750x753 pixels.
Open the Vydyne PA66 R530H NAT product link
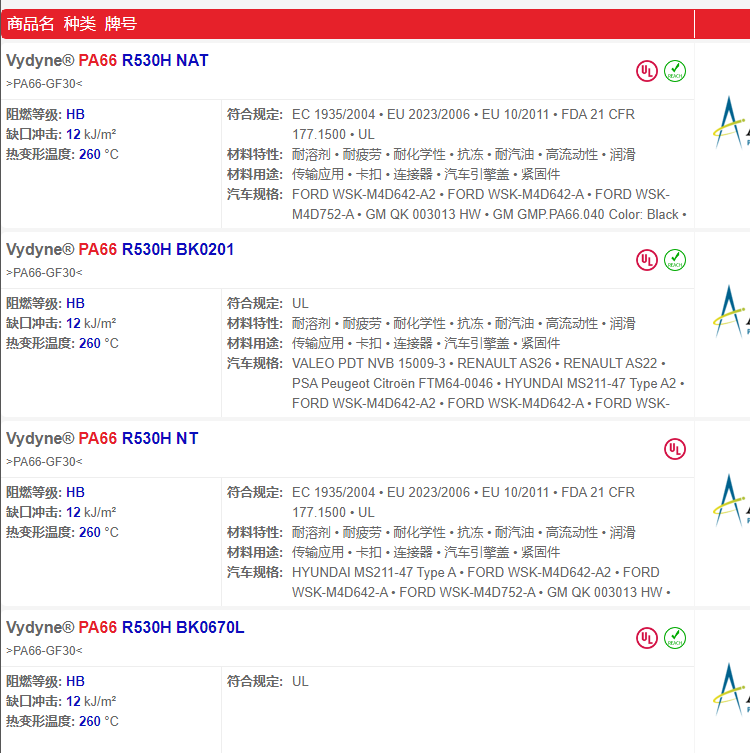point(107,60)
